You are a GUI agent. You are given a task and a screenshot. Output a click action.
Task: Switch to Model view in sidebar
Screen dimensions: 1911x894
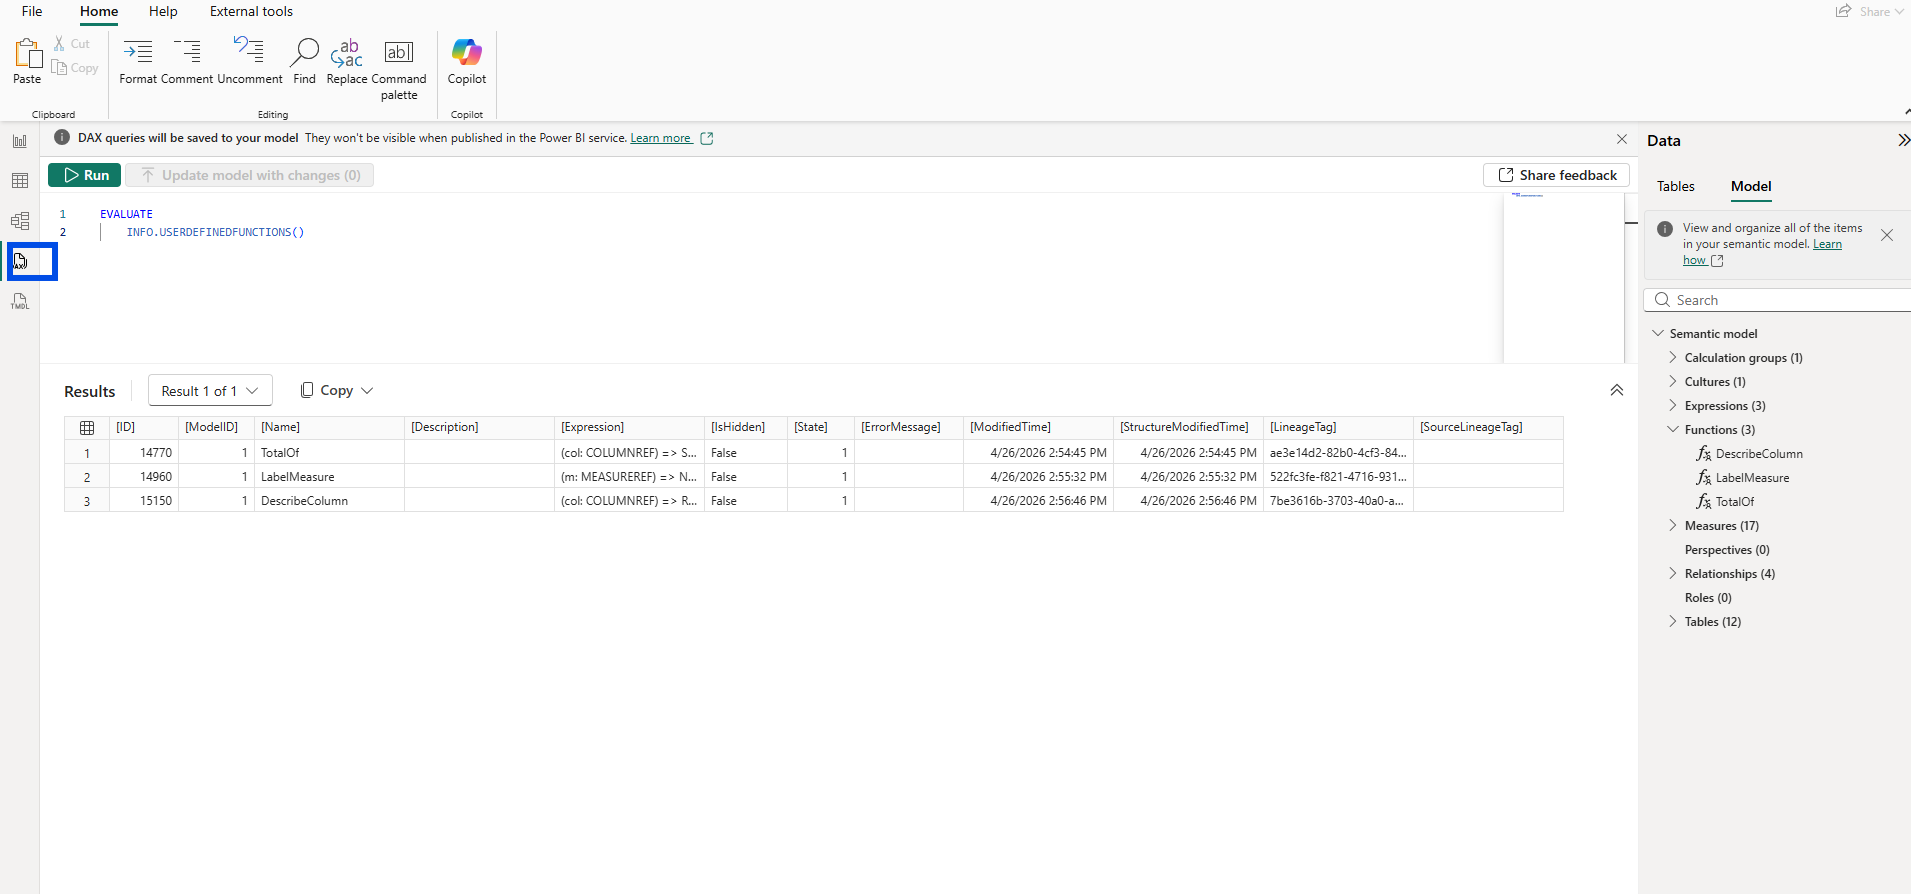pos(20,221)
